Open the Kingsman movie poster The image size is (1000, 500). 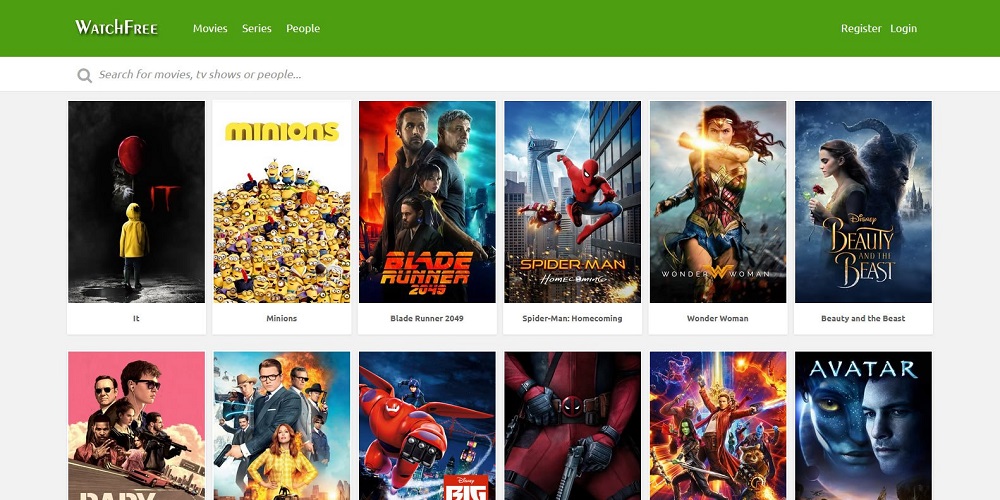pyautogui.click(x=282, y=425)
